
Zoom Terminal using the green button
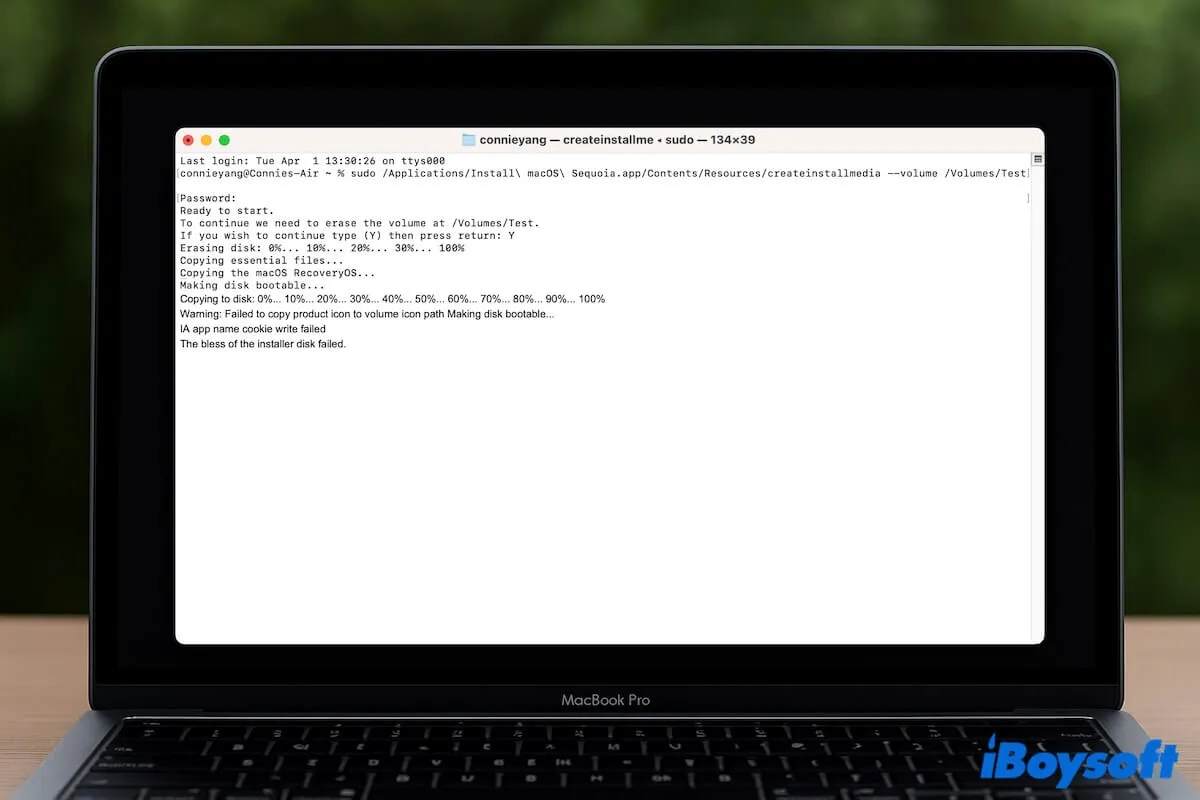click(x=224, y=140)
